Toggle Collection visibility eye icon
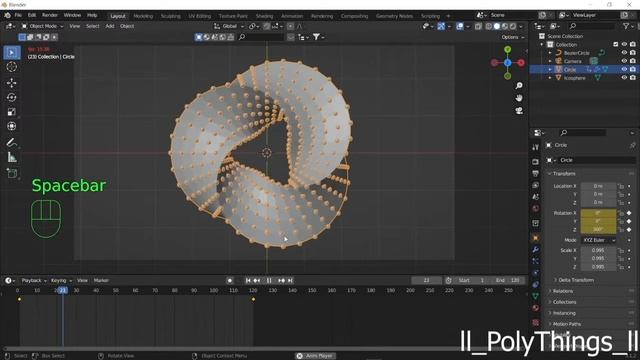 624,44
